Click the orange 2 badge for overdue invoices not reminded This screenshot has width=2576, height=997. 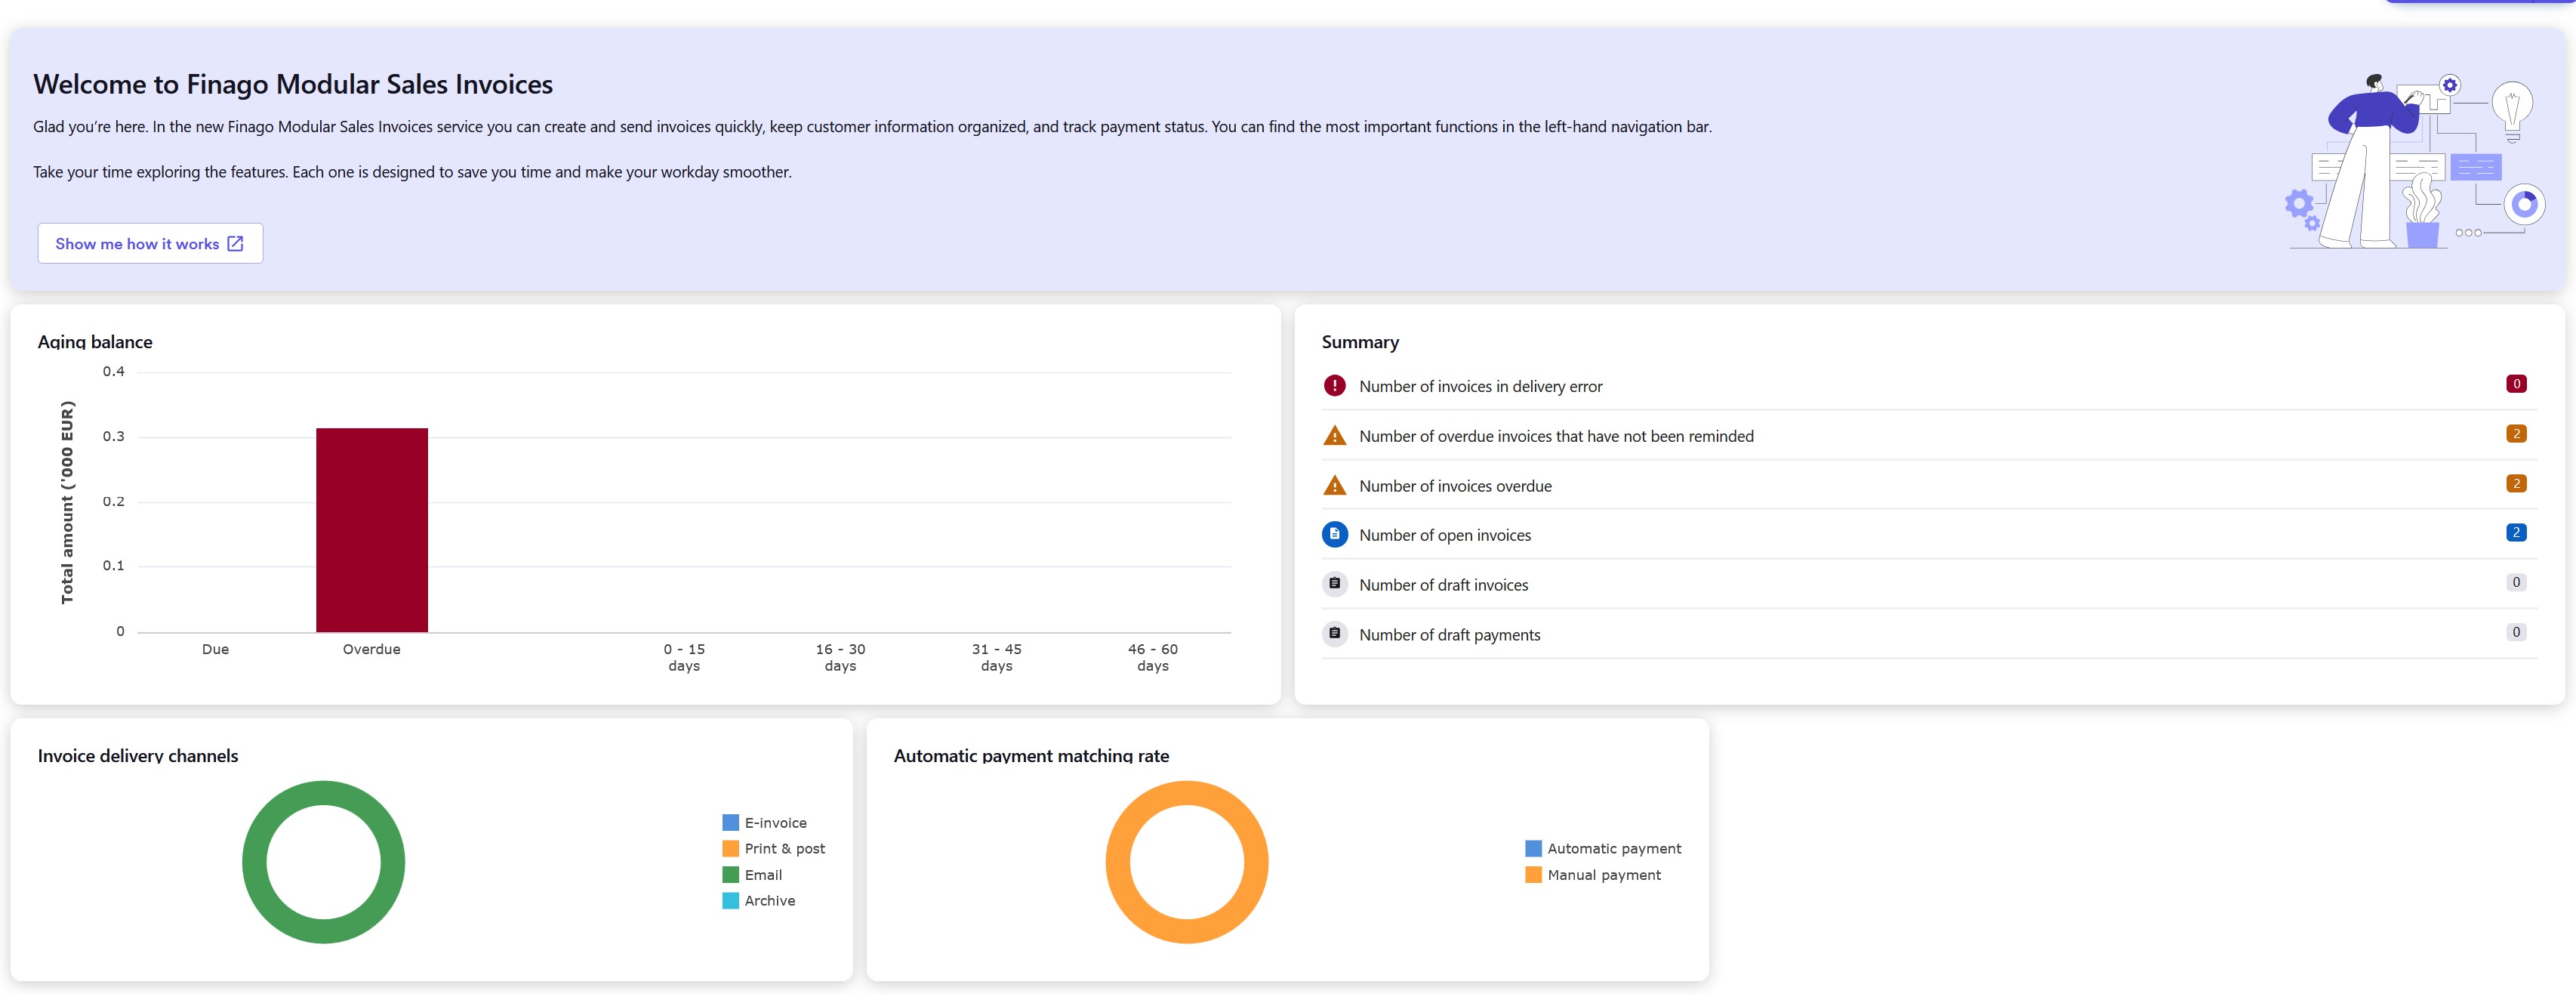pyautogui.click(x=2516, y=434)
